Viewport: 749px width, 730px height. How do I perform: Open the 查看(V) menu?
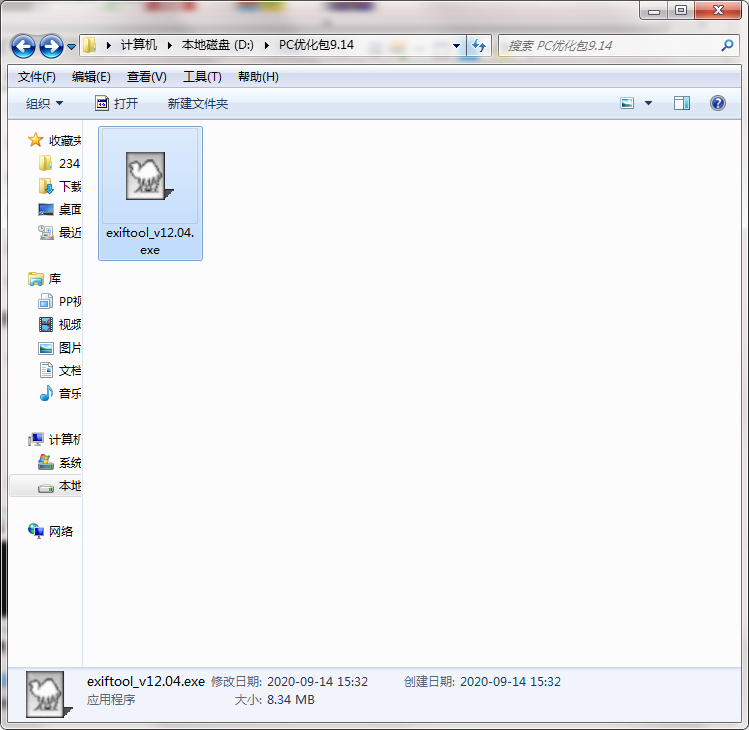(147, 76)
